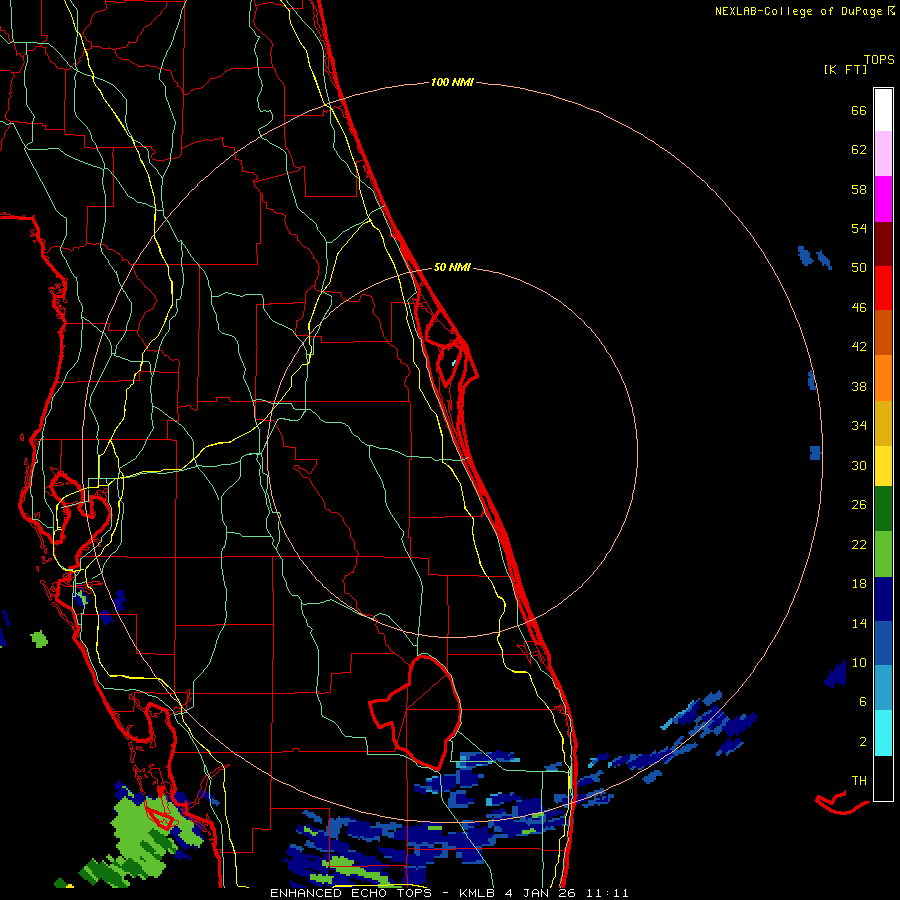This screenshot has width=900, height=900.
Task: Click the NEXLAB-College of DuPage label
Action: click(x=799, y=11)
